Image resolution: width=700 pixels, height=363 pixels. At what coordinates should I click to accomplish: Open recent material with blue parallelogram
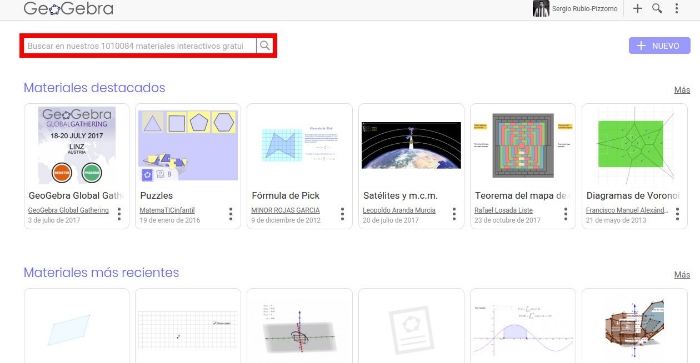[77, 330]
